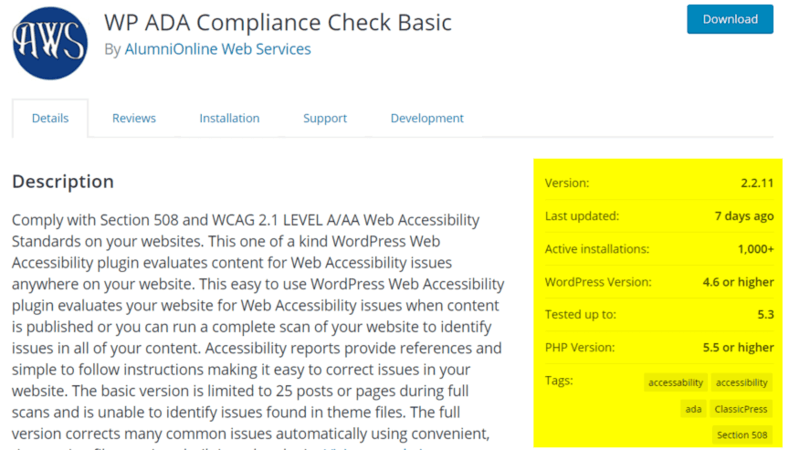This screenshot has height=450, width=789.
Task: Open the ClassicPress tag
Action: coord(741,409)
